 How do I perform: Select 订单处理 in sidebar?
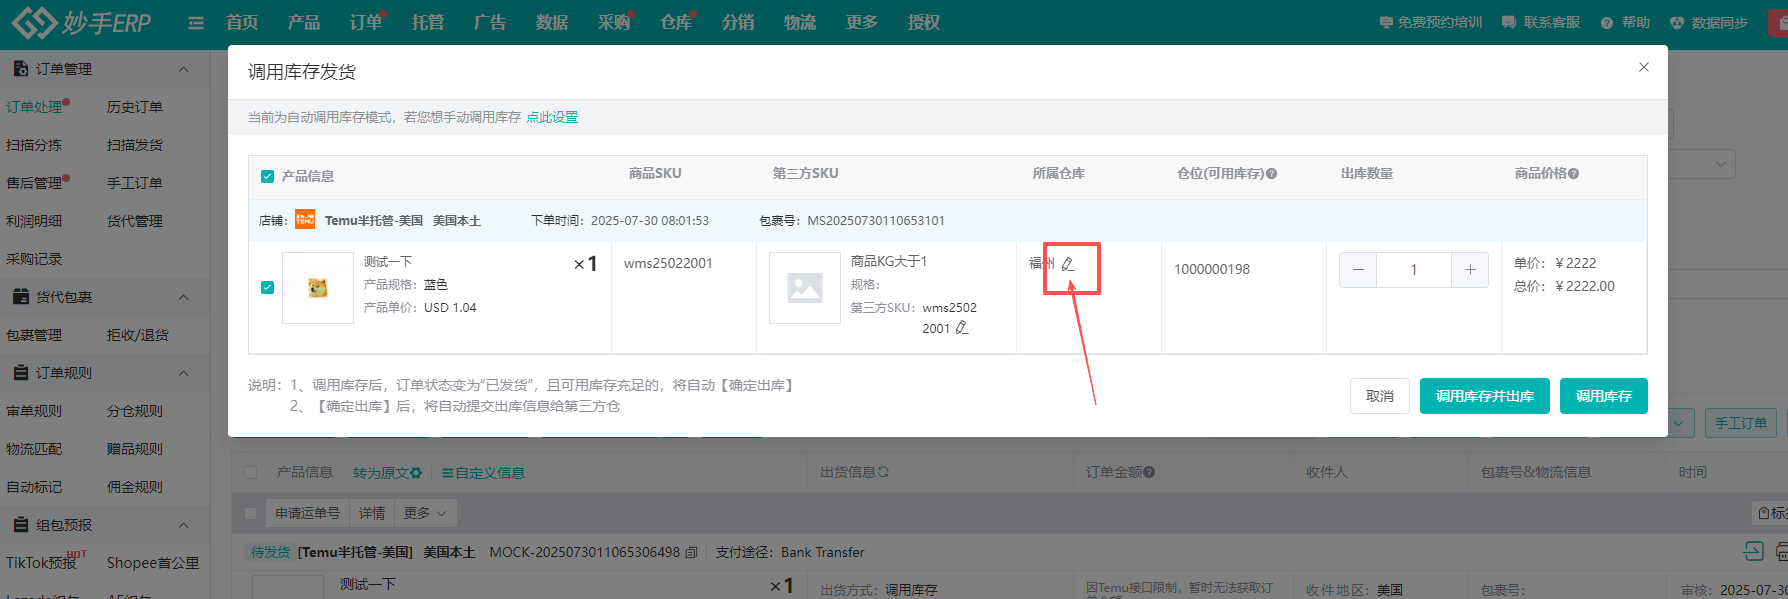[x=34, y=107]
